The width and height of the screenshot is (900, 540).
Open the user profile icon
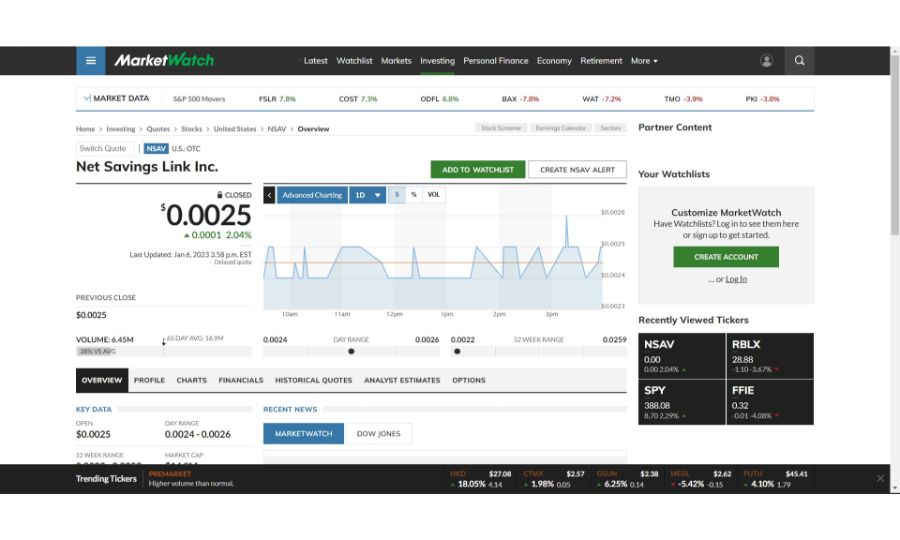pyautogui.click(x=766, y=60)
